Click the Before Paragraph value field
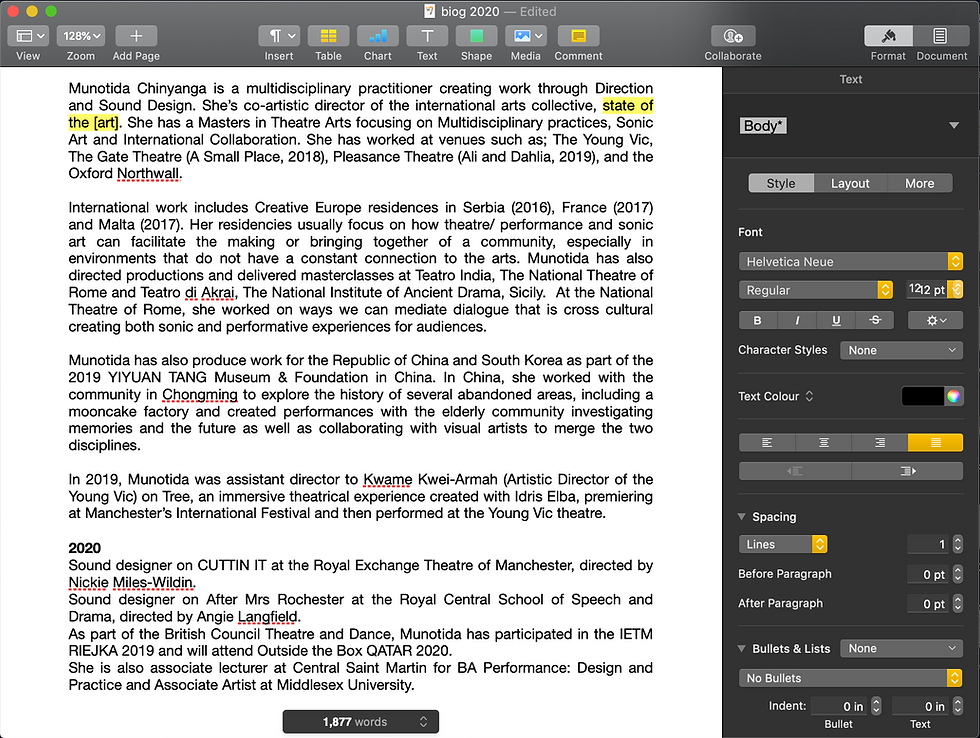Image resolution: width=980 pixels, height=738 pixels. [x=928, y=574]
